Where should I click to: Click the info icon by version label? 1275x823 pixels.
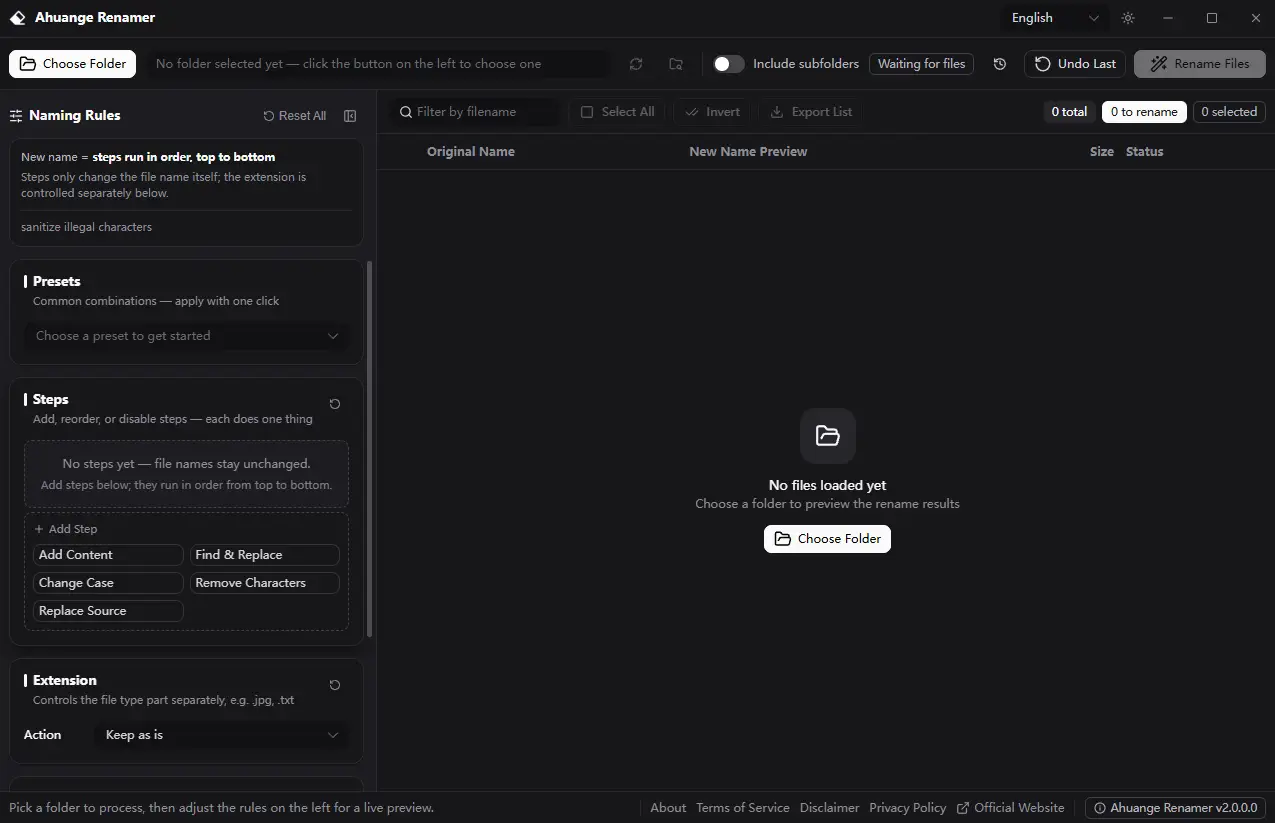click(1100, 808)
